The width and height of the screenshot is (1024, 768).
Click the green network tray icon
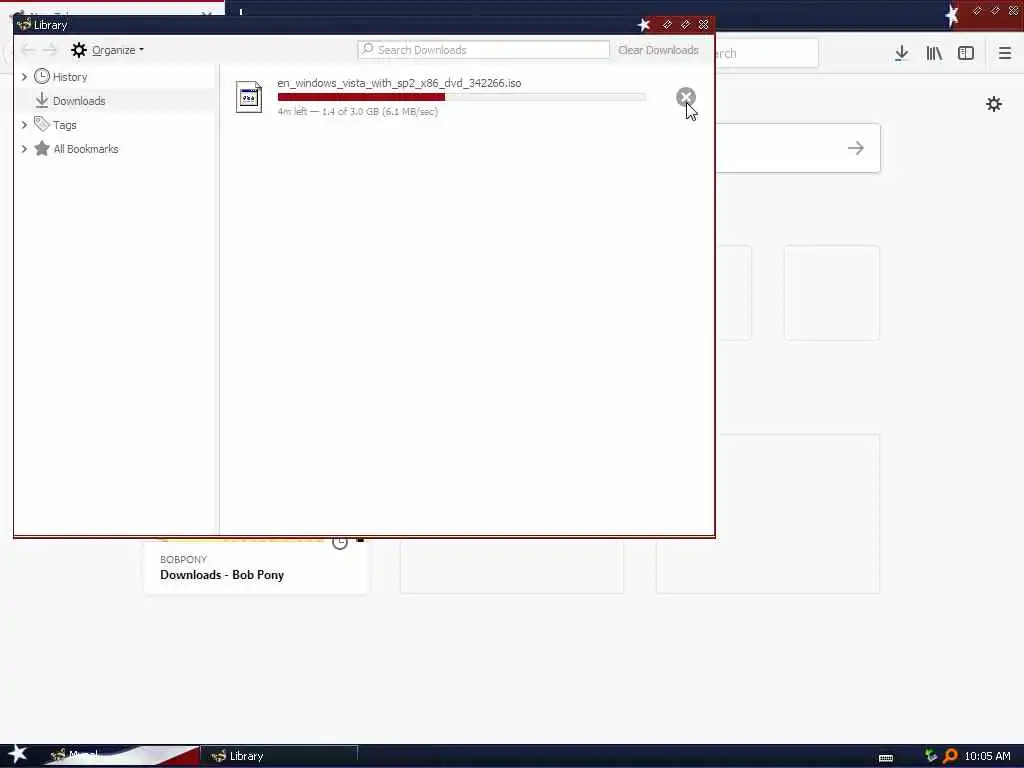[931, 756]
